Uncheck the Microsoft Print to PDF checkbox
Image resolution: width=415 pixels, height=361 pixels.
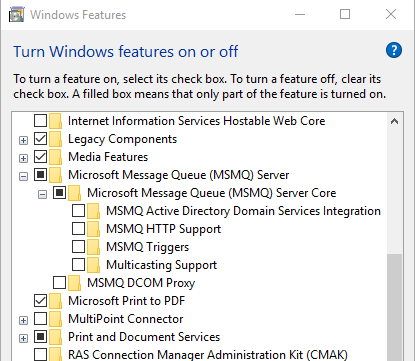point(40,301)
